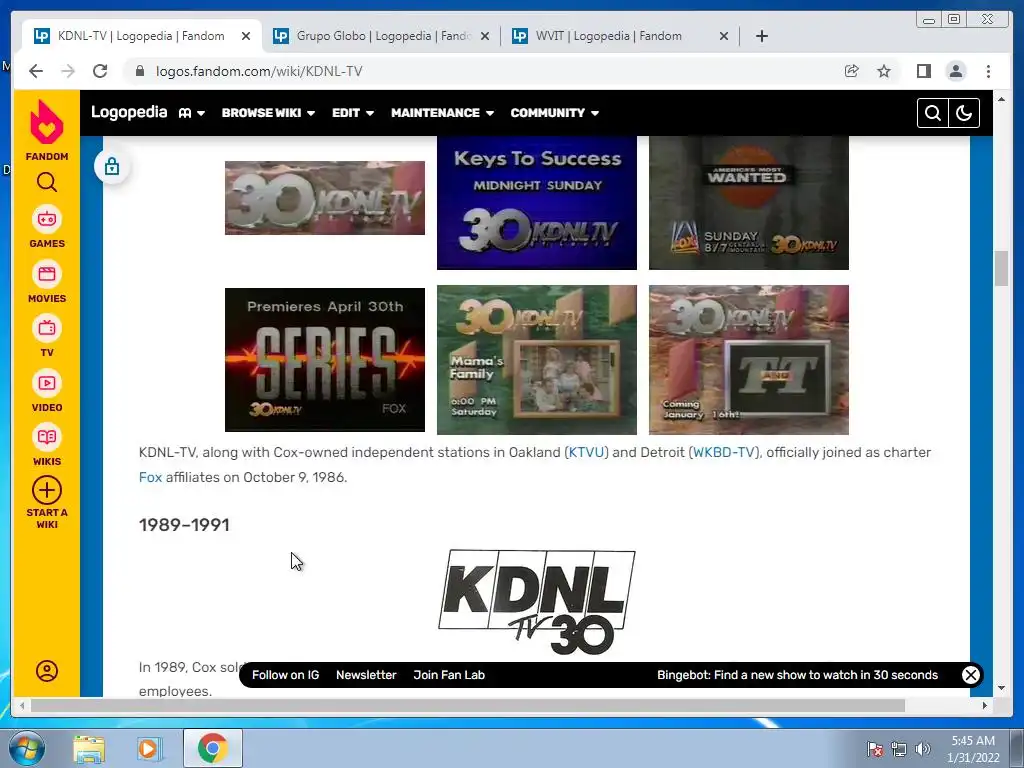Click the Chrome taskbar icon
Screen dimensions: 1024x768
(212, 748)
